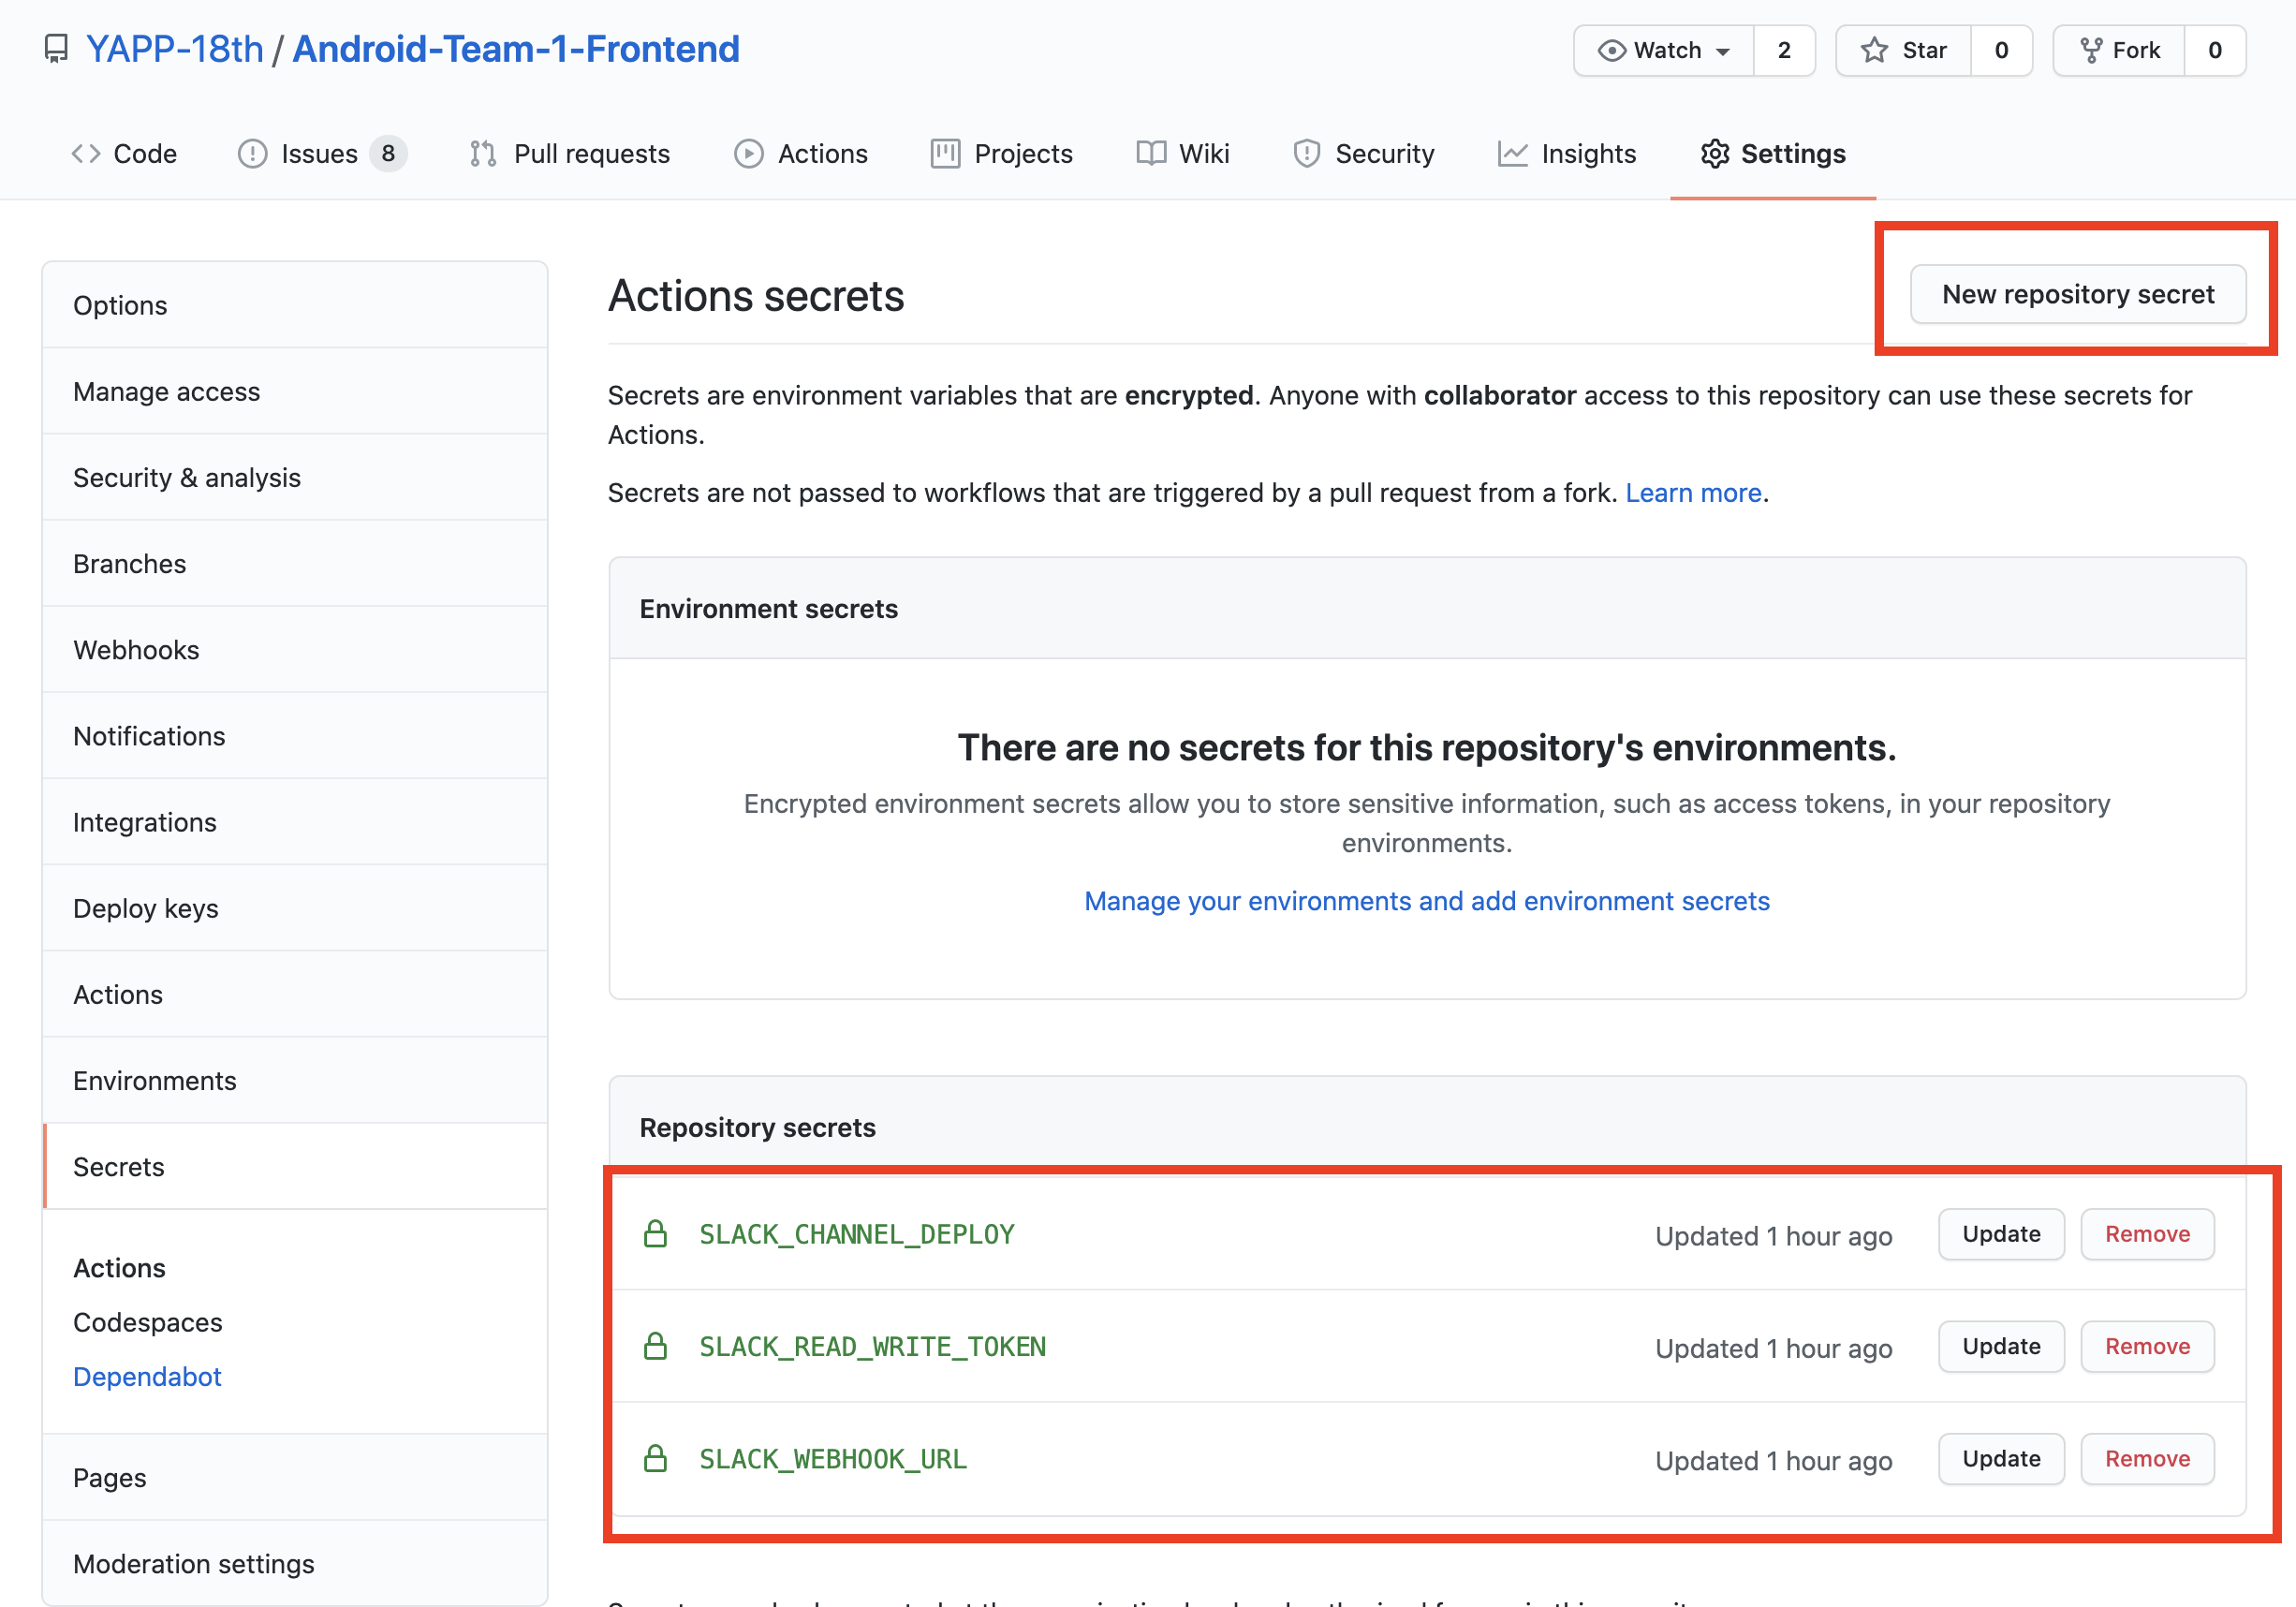This screenshot has height=1607, width=2296.
Task: Fork the repository using the fork icon
Action: [2090, 50]
